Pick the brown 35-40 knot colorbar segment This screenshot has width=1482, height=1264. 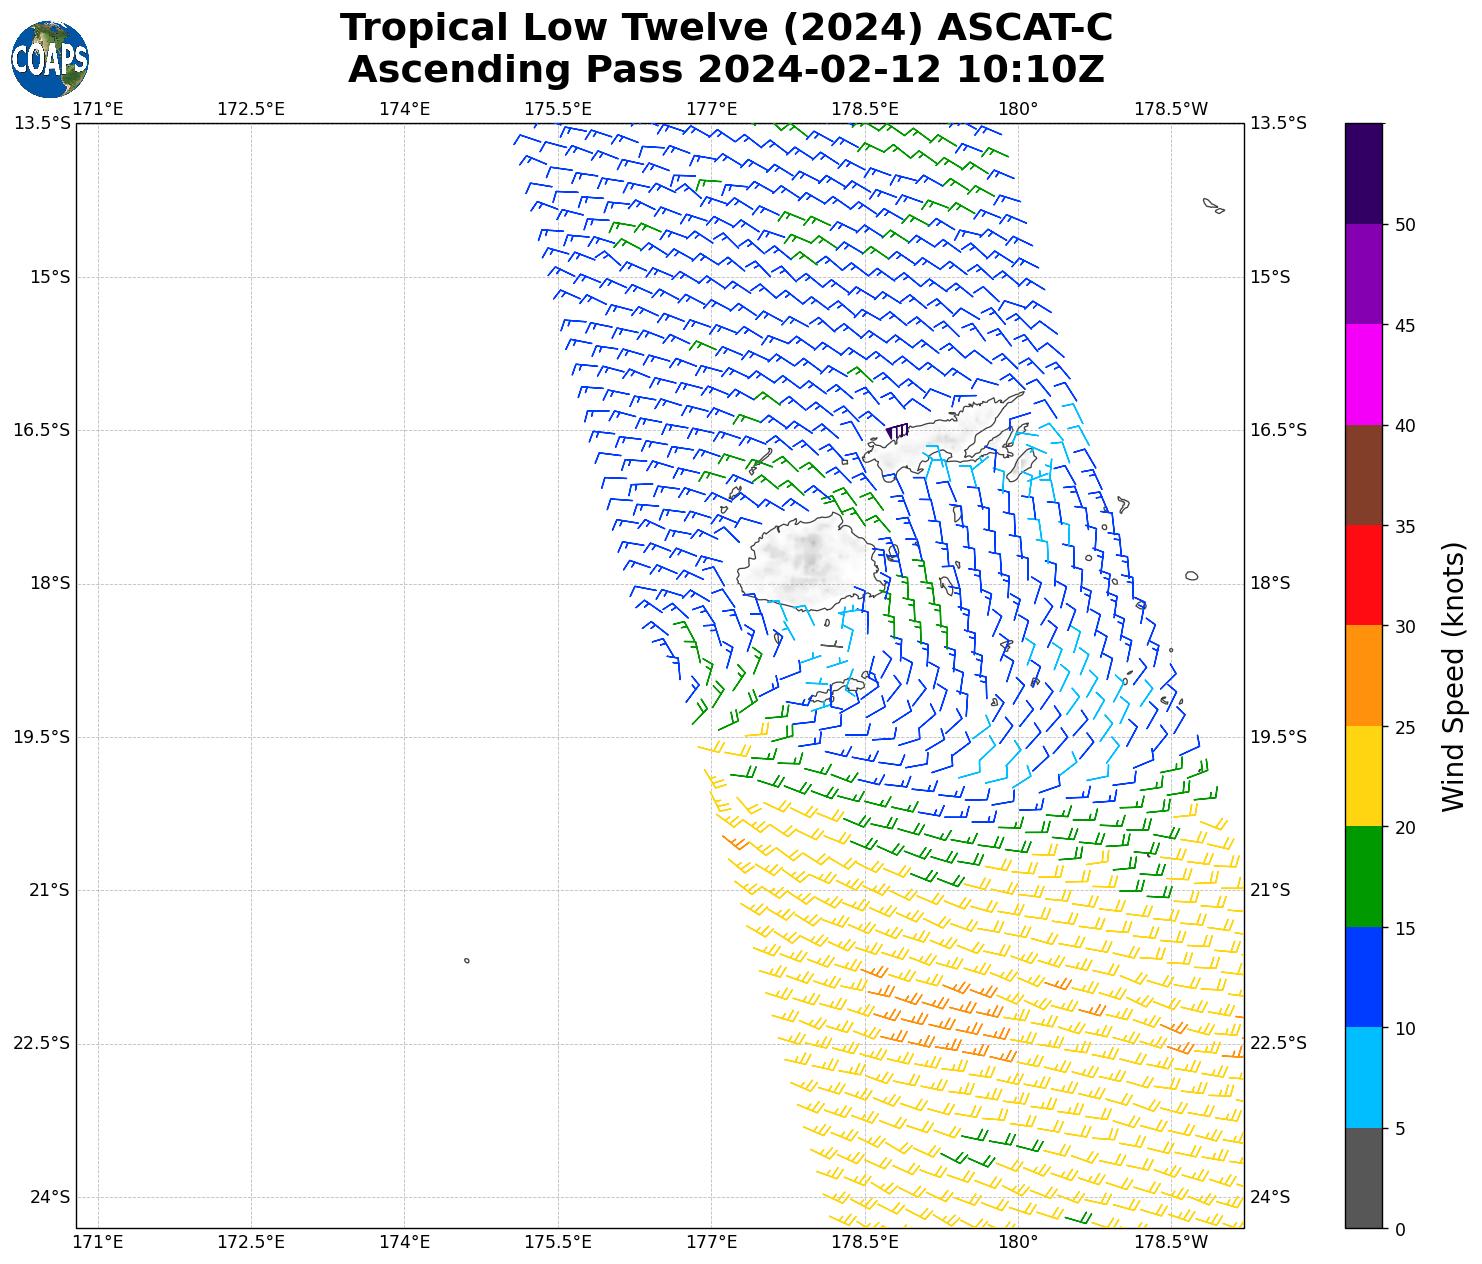[1363, 475]
